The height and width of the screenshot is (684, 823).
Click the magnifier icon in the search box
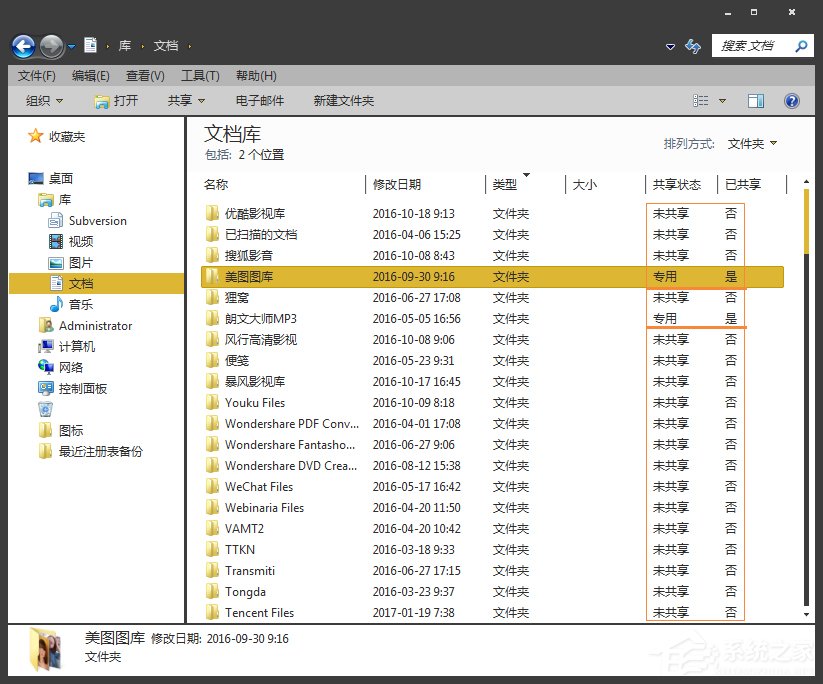pyautogui.click(x=798, y=45)
